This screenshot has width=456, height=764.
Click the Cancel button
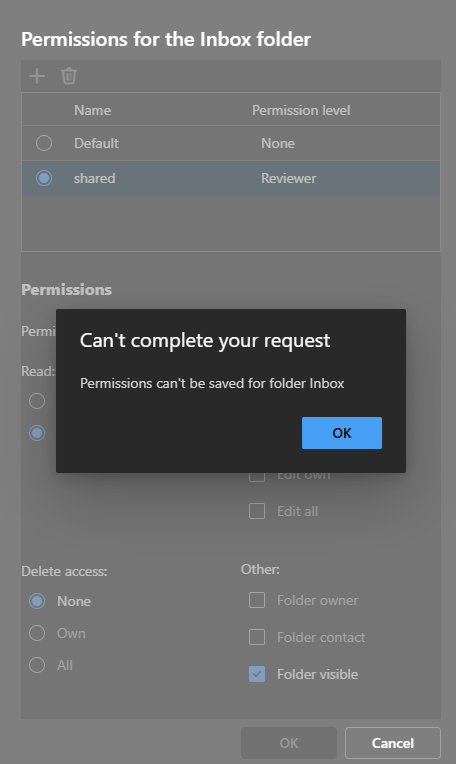click(x=393, y=743)
